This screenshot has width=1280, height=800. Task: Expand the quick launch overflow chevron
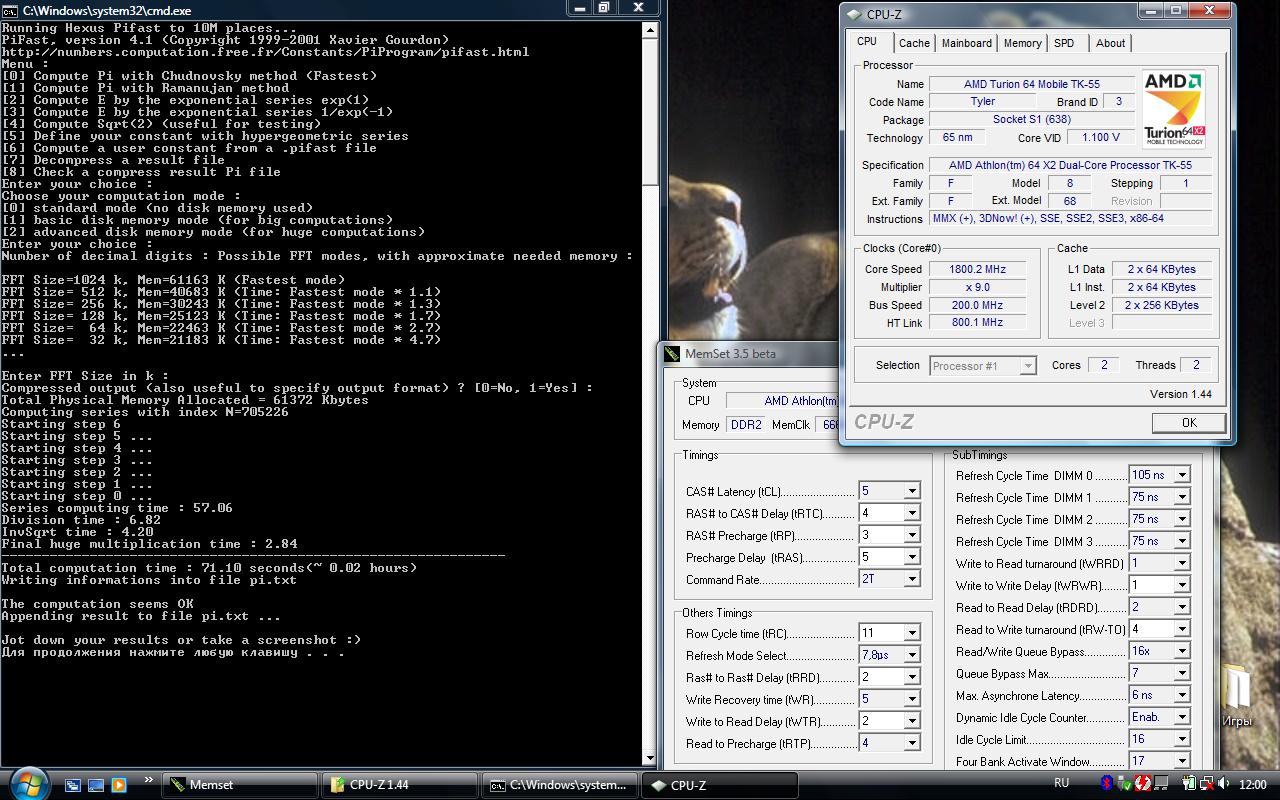(150, 779)
